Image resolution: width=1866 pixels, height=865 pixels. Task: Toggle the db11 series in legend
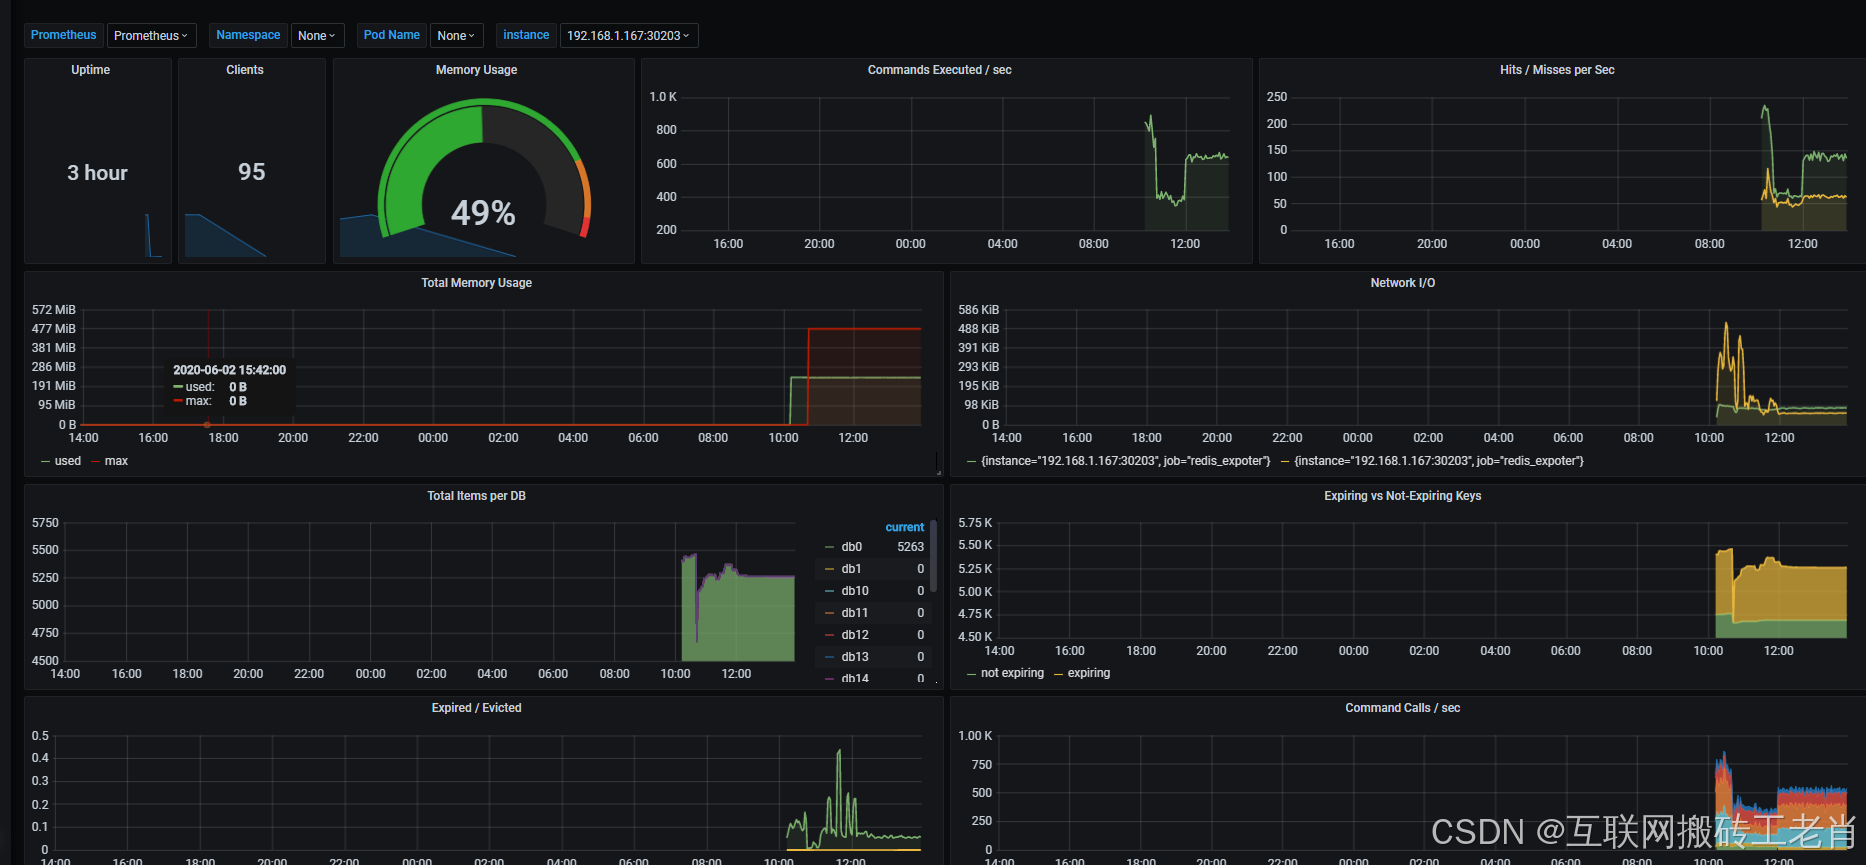click(x=855, y=613)
